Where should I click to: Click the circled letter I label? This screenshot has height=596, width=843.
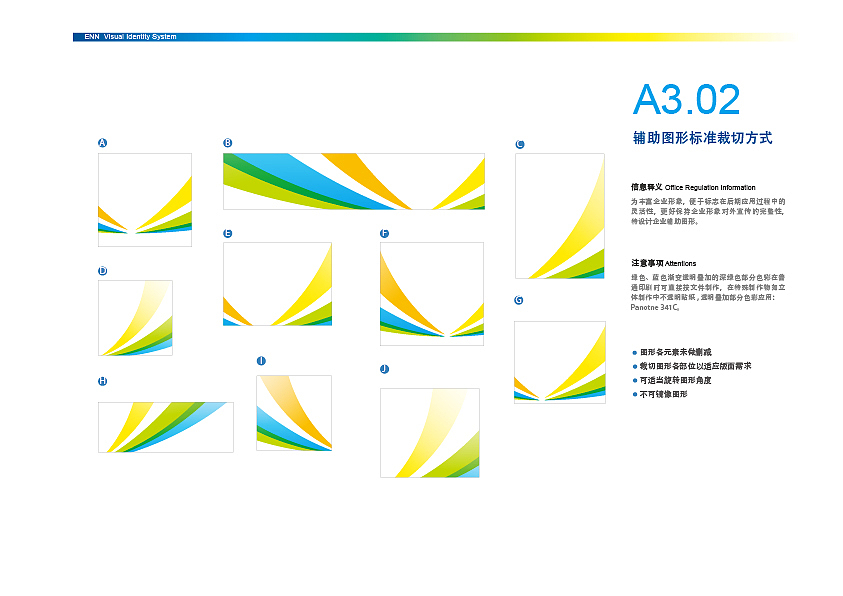(x=261, y=361)
